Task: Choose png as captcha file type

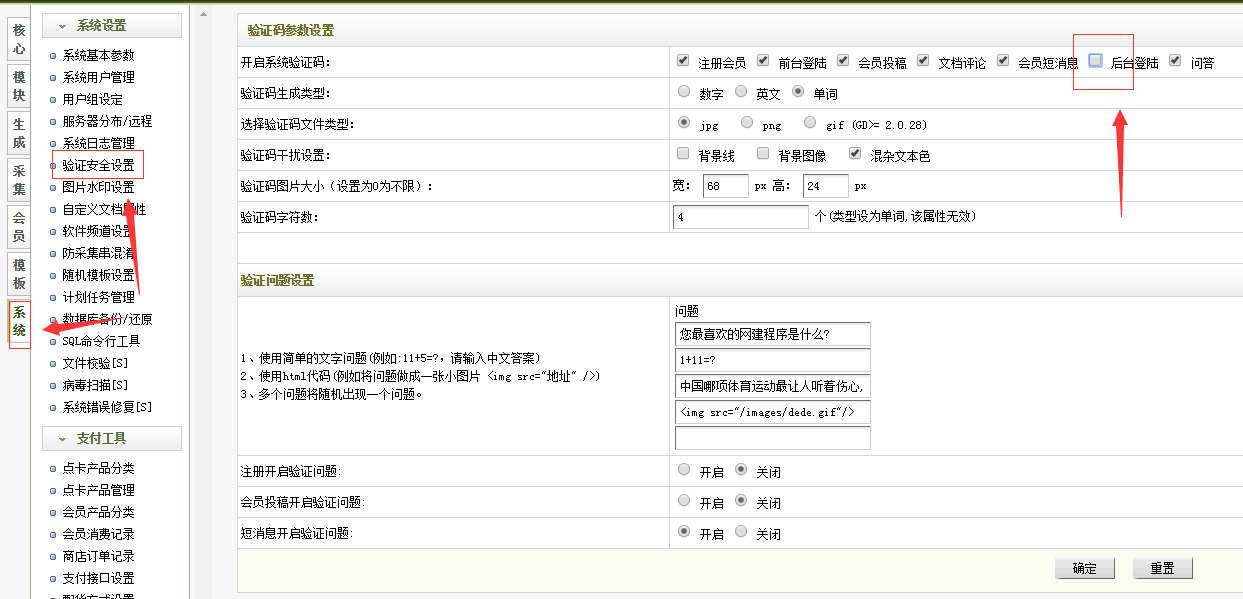Action: (747, 123)
